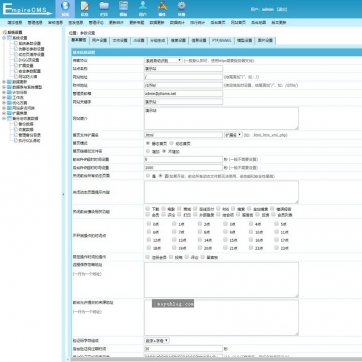Choose 是 to close all front dynamic pages
Screen dimensions: 362x362
(x=148, y=175)
